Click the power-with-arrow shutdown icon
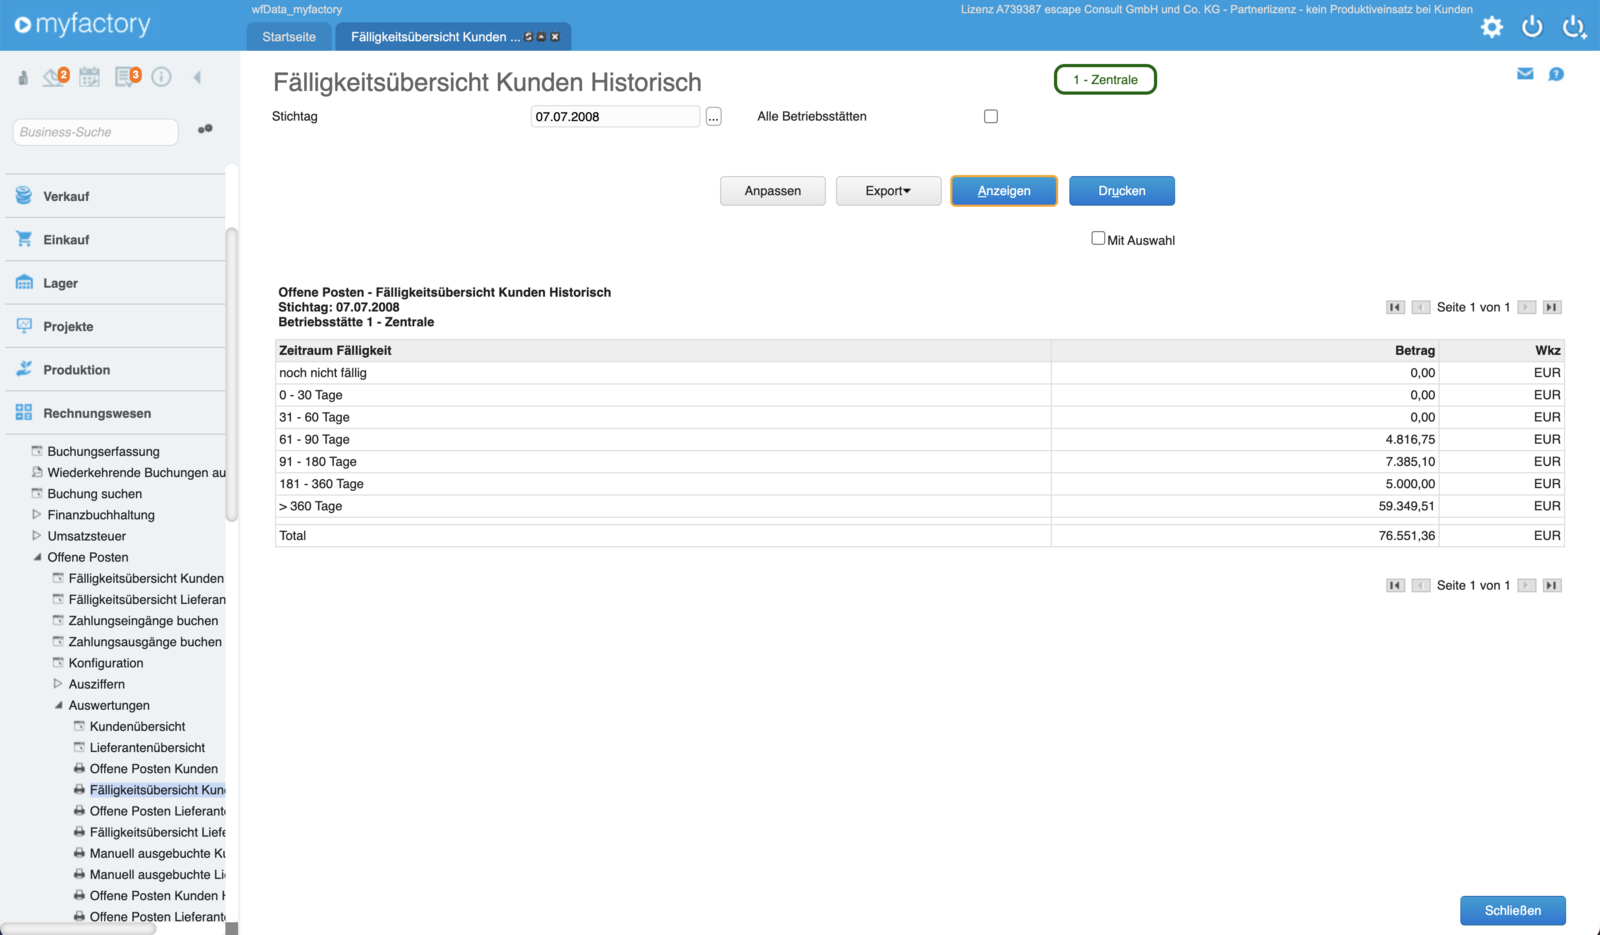The image size is (1600, 935). pyautogui.click(x=1574, y=27)
